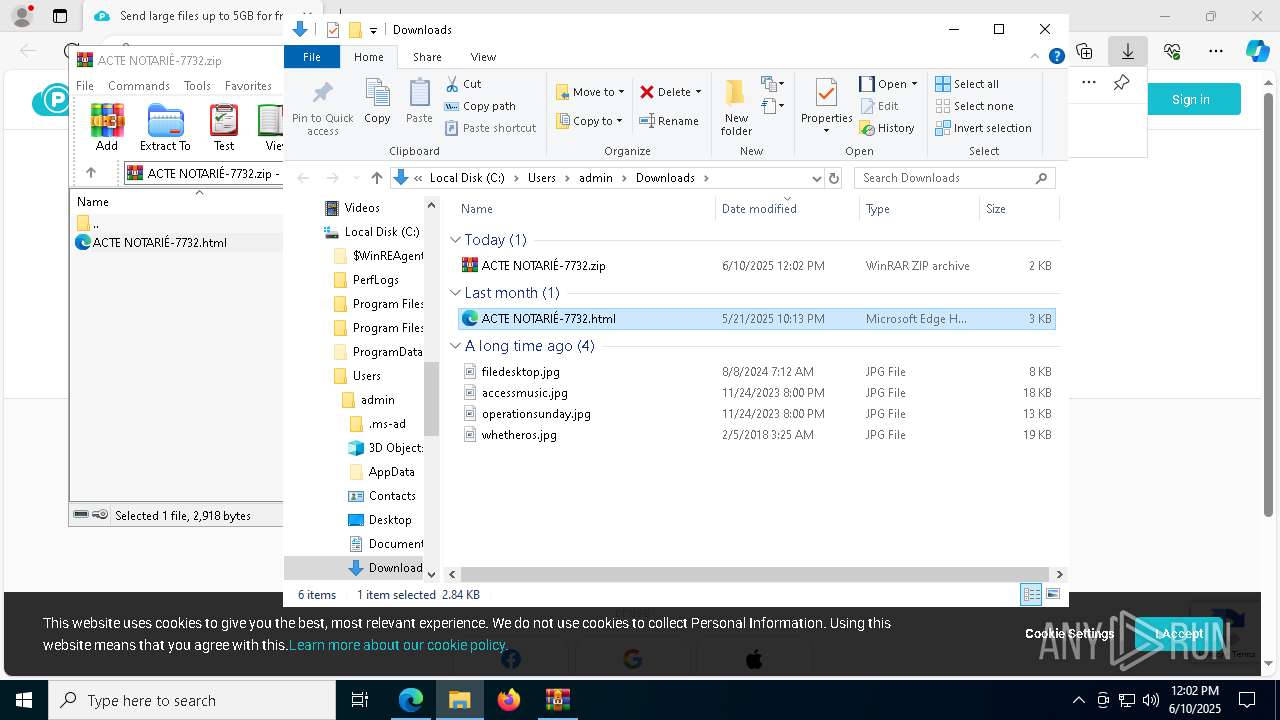This screenshot has width=1280, height=720.
Task: Click Copy path in ribbon
Action: 480,106
